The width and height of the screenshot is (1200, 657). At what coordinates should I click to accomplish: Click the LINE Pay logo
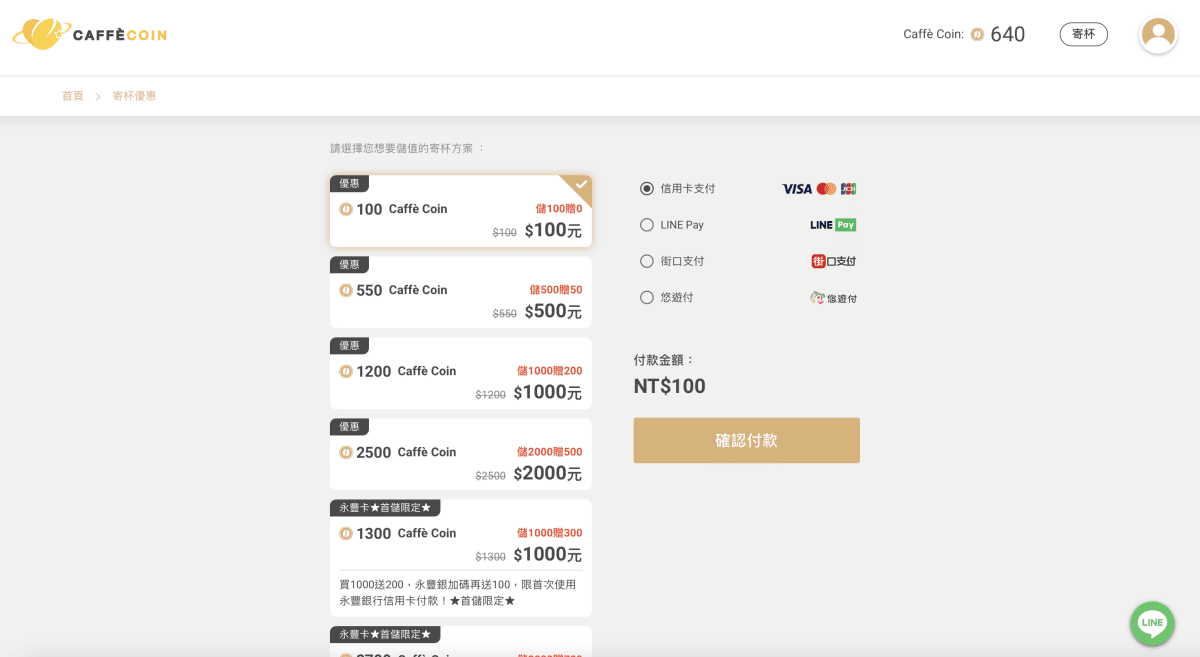(x=833, y=225)
